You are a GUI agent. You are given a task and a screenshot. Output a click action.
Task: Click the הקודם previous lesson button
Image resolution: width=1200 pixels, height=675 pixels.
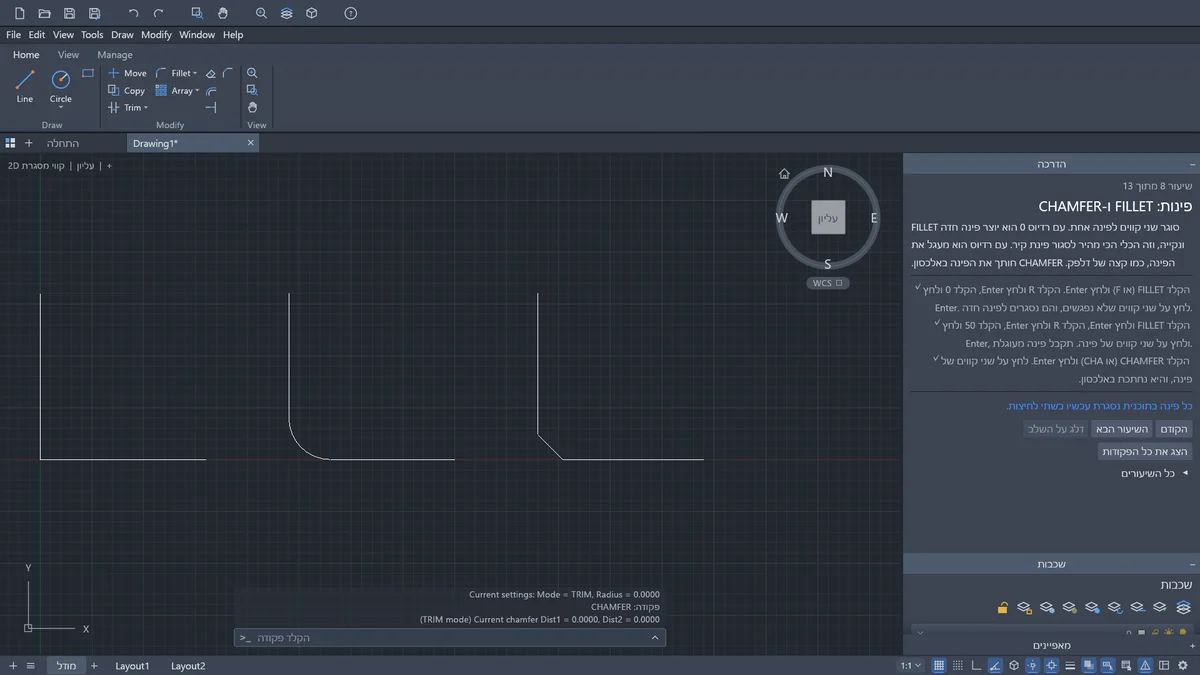click(1174, 429)
